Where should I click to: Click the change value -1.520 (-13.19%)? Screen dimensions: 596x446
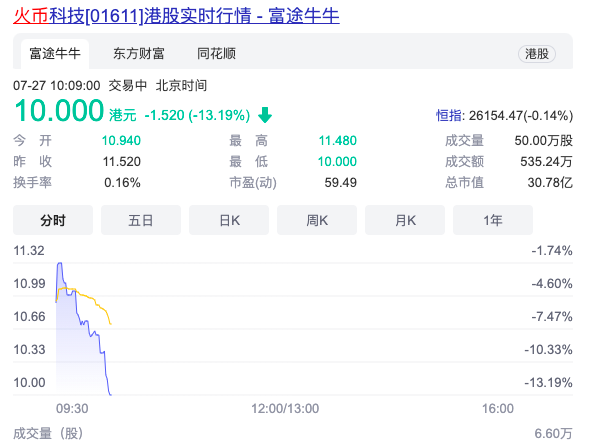[x=197, y=115]
